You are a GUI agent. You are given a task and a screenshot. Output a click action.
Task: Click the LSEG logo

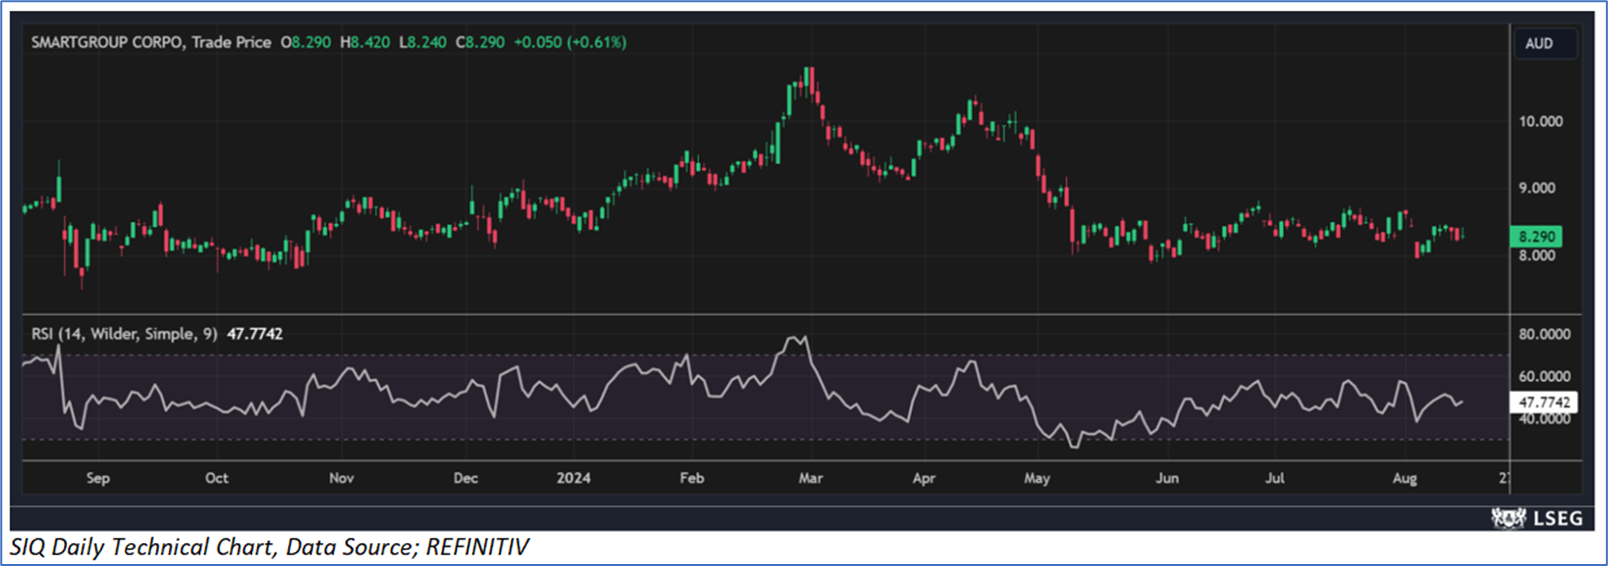[1537, 518]
